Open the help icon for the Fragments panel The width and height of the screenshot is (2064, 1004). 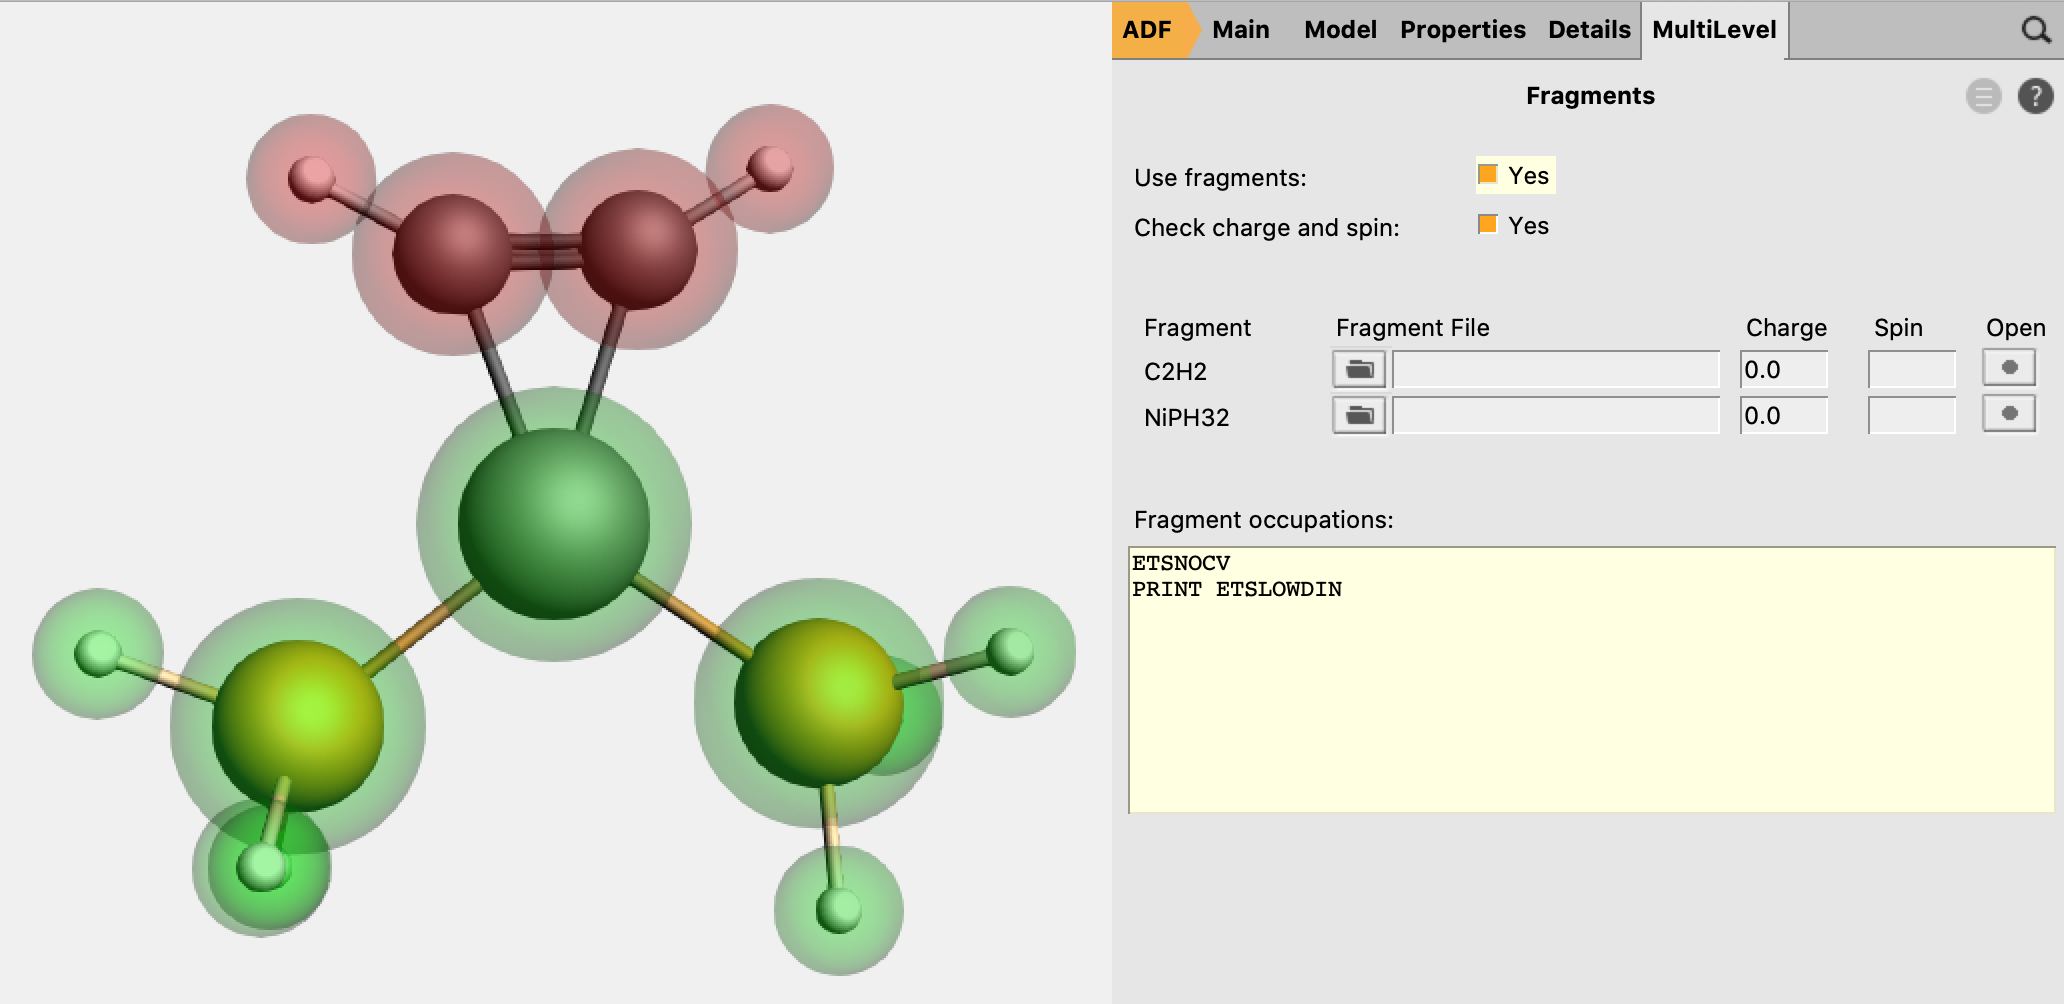point(2035,96)
